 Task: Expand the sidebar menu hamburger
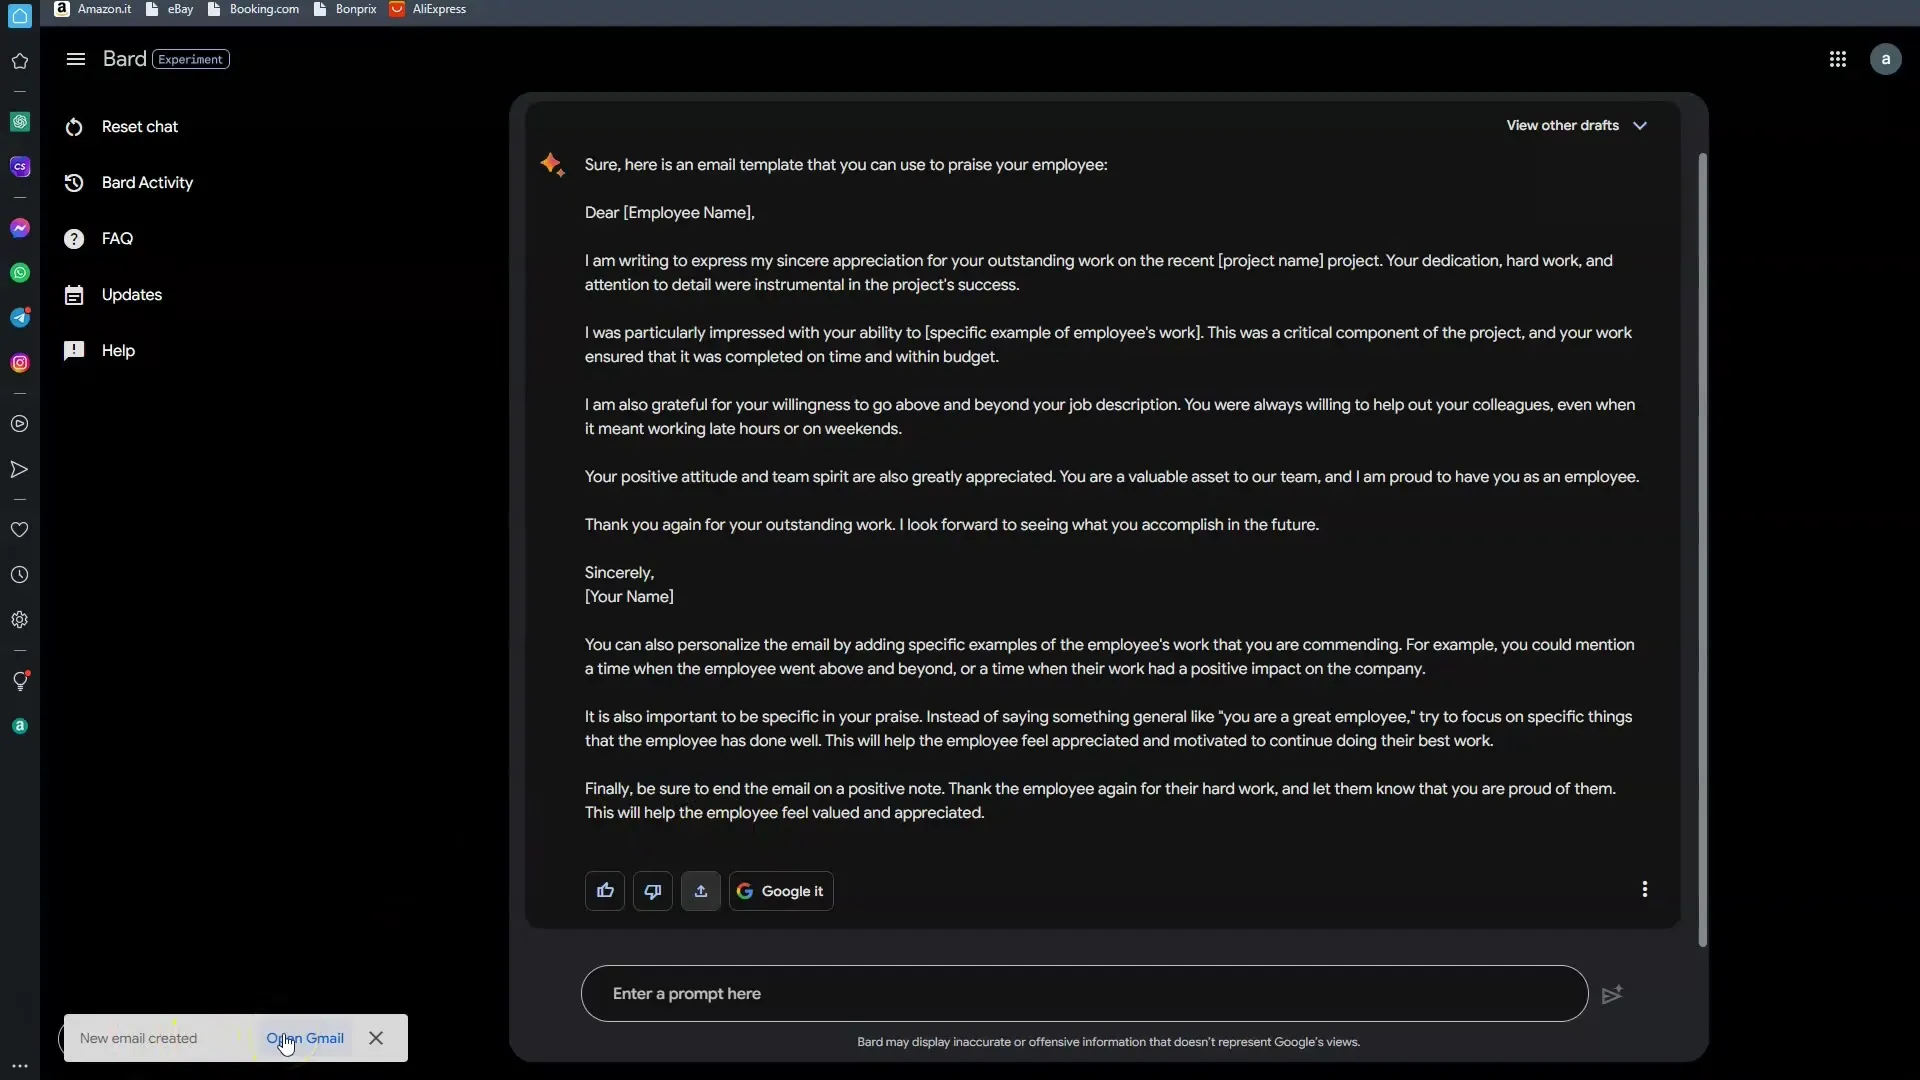(75, 58)
